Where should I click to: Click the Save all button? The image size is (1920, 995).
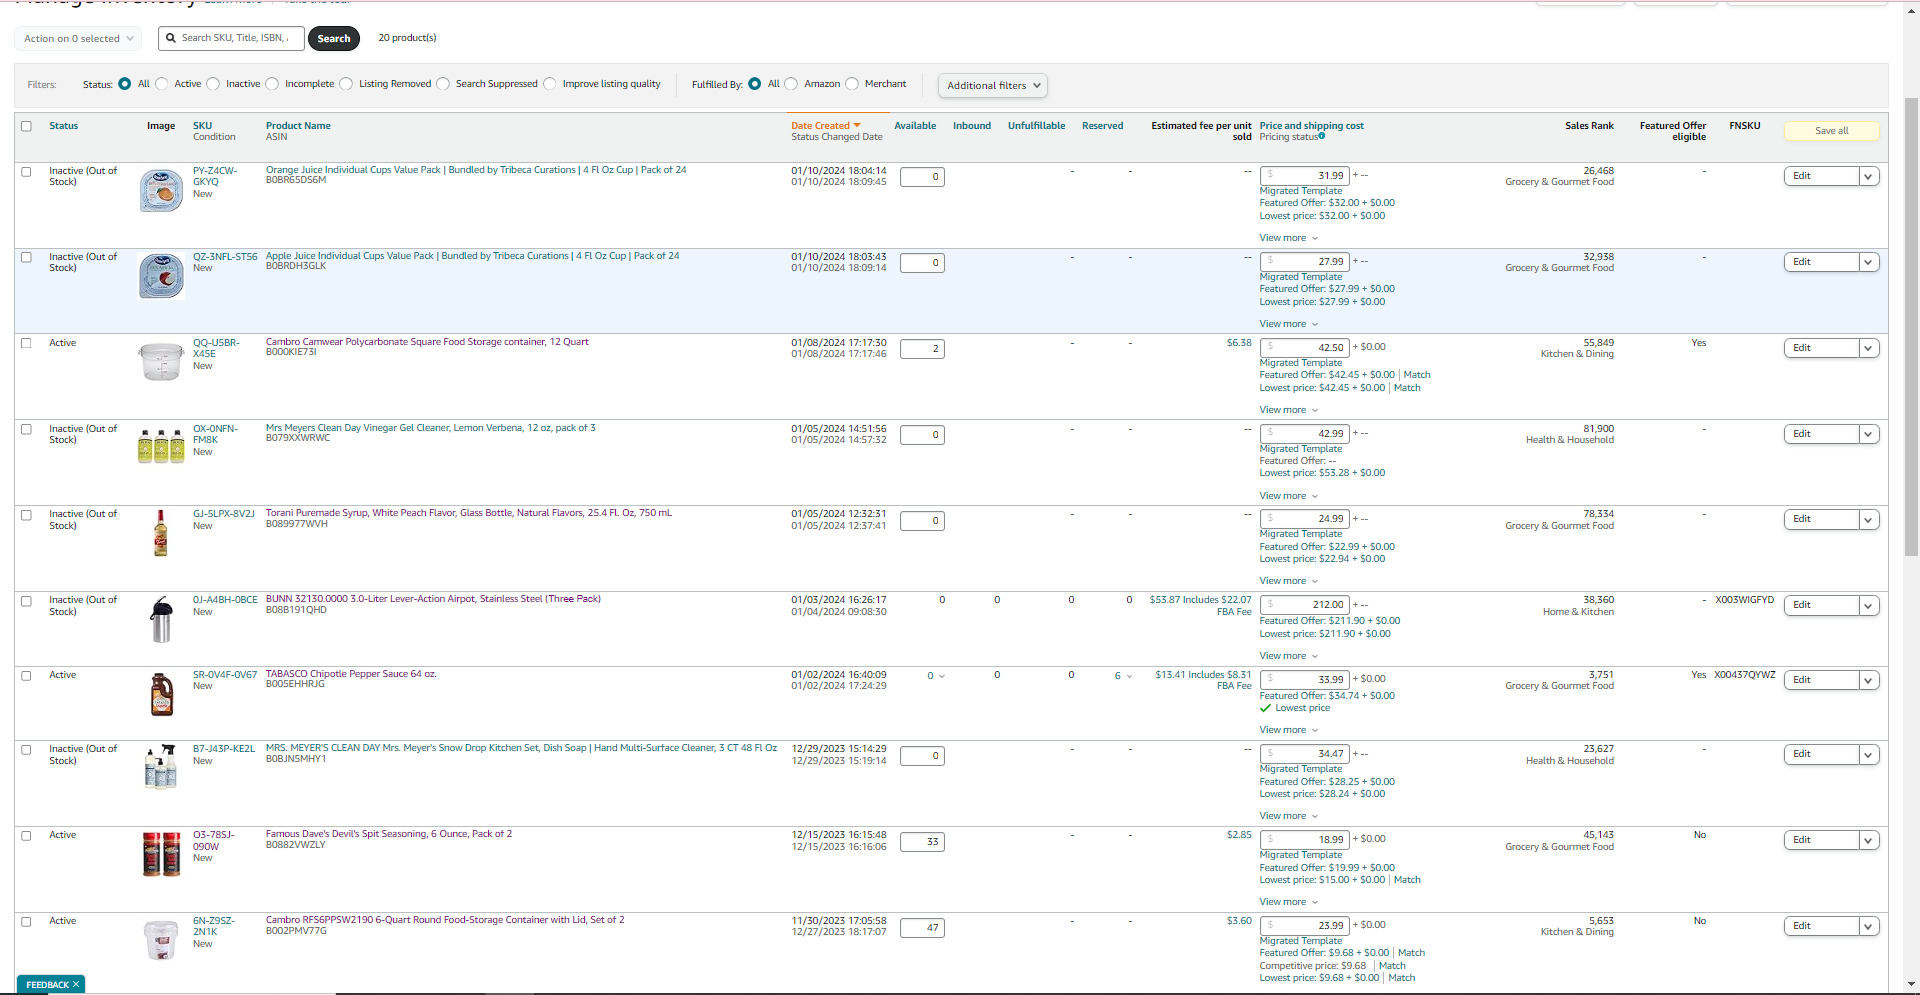[1832, 131]
